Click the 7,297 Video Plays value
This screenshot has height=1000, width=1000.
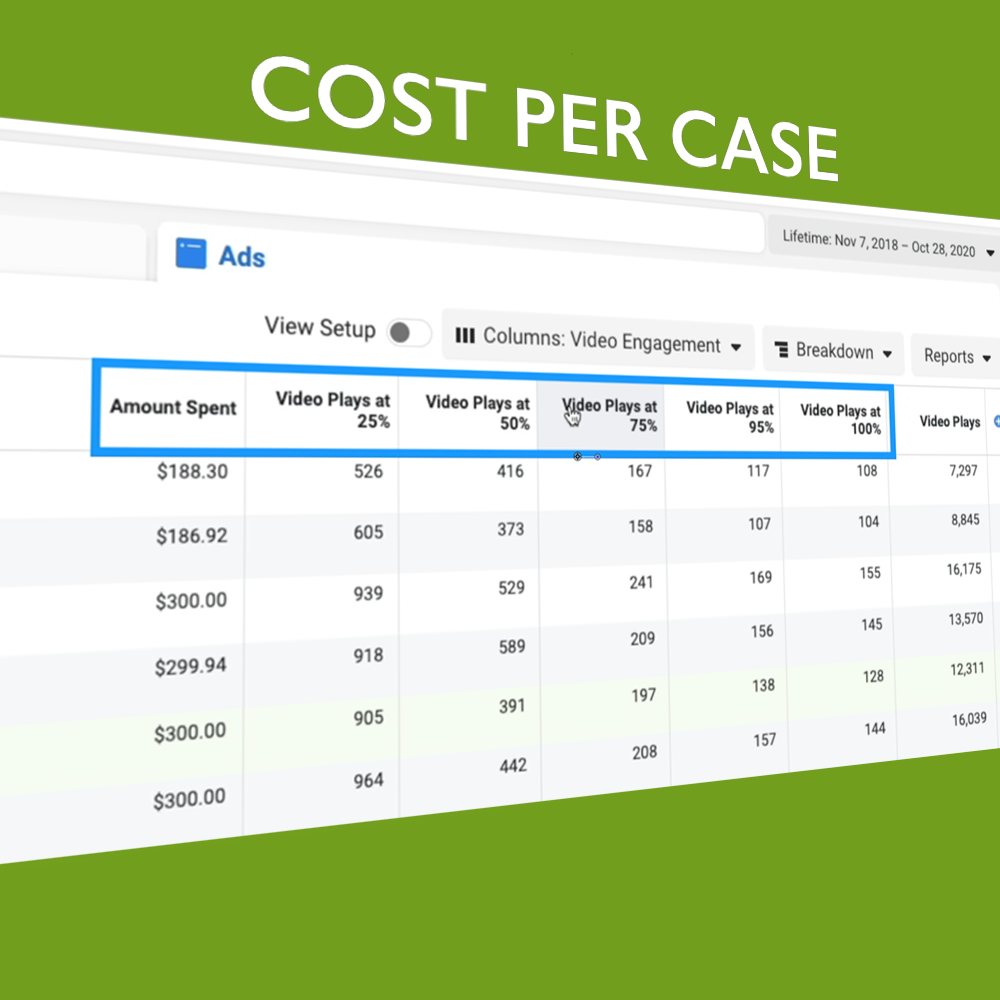tap(963, 471)
